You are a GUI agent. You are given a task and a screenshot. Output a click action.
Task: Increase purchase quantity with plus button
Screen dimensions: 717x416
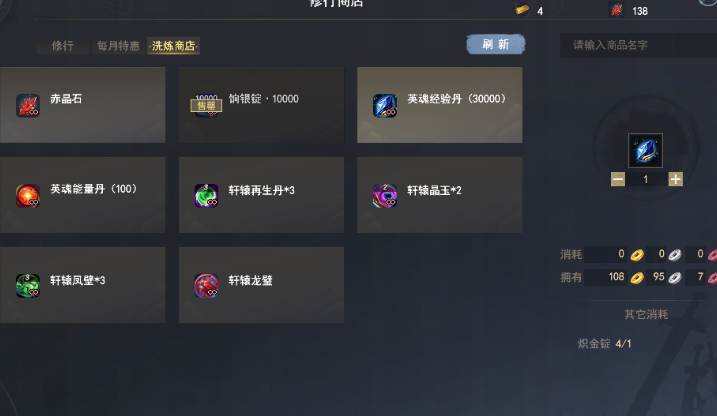(675, 179)
